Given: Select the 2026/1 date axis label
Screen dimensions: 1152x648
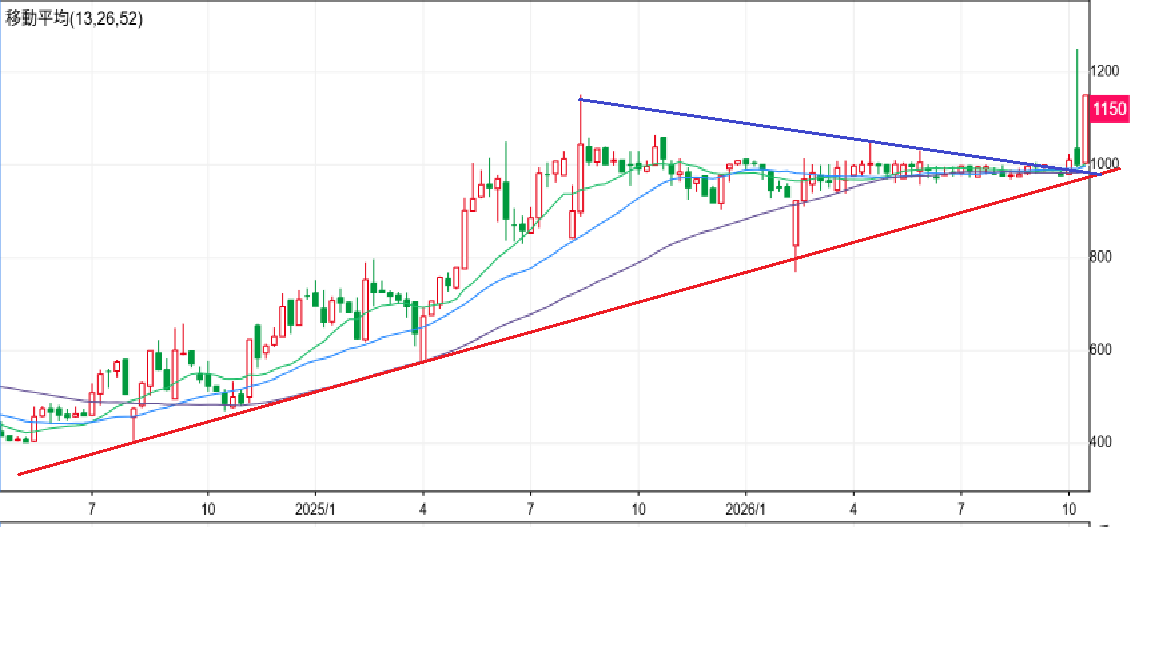Looking at the screenshot, I should click(x=746, y=509).
